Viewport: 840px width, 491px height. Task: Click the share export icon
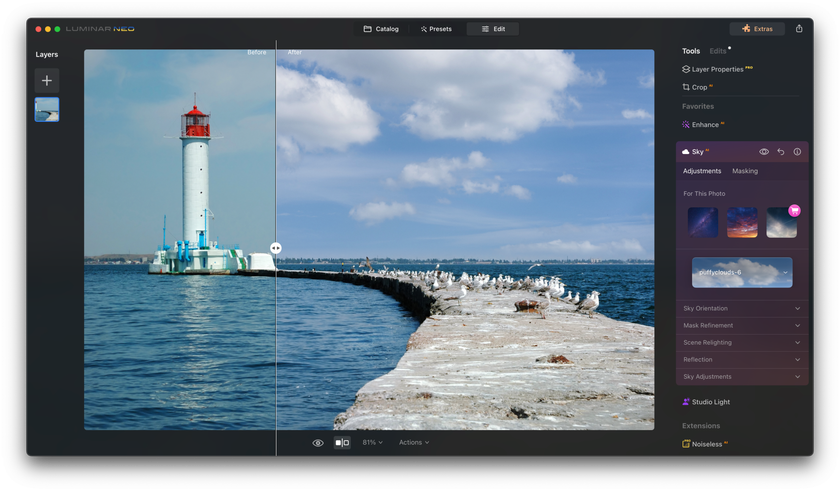[x=799, y=29]
